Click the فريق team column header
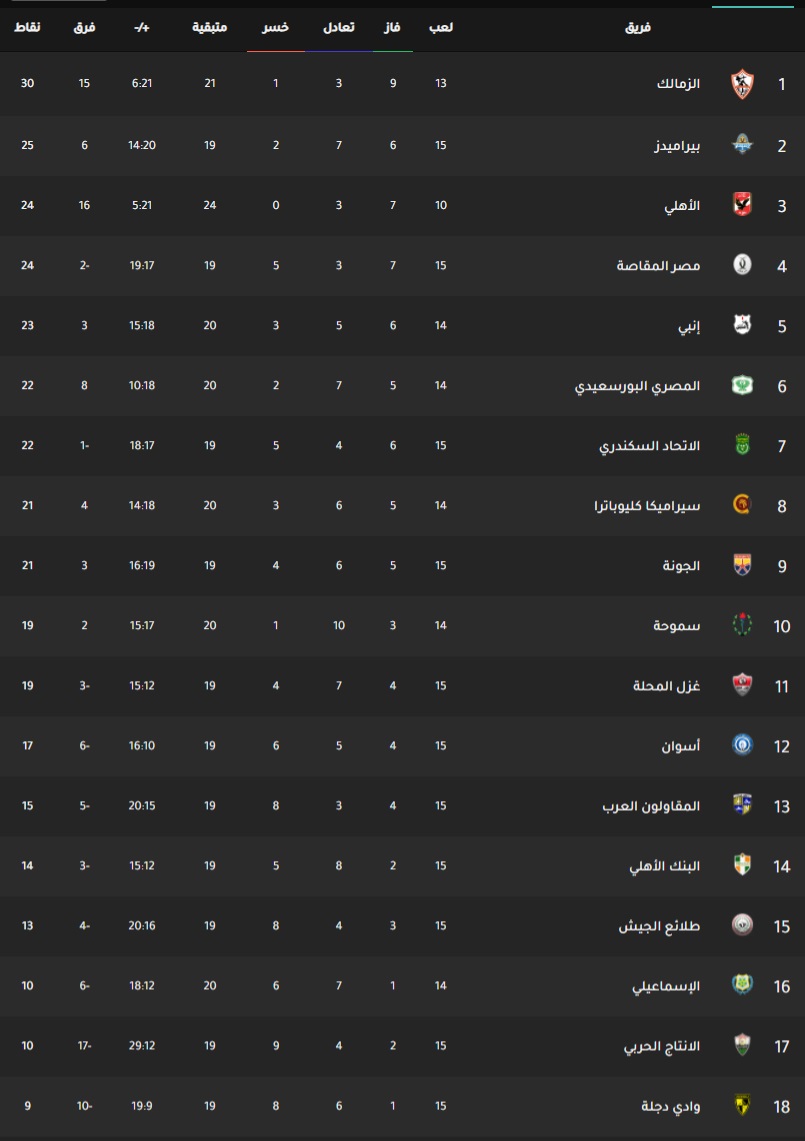Image resolution: width=805 pixels, height=1141 pixels. (638, 28)
